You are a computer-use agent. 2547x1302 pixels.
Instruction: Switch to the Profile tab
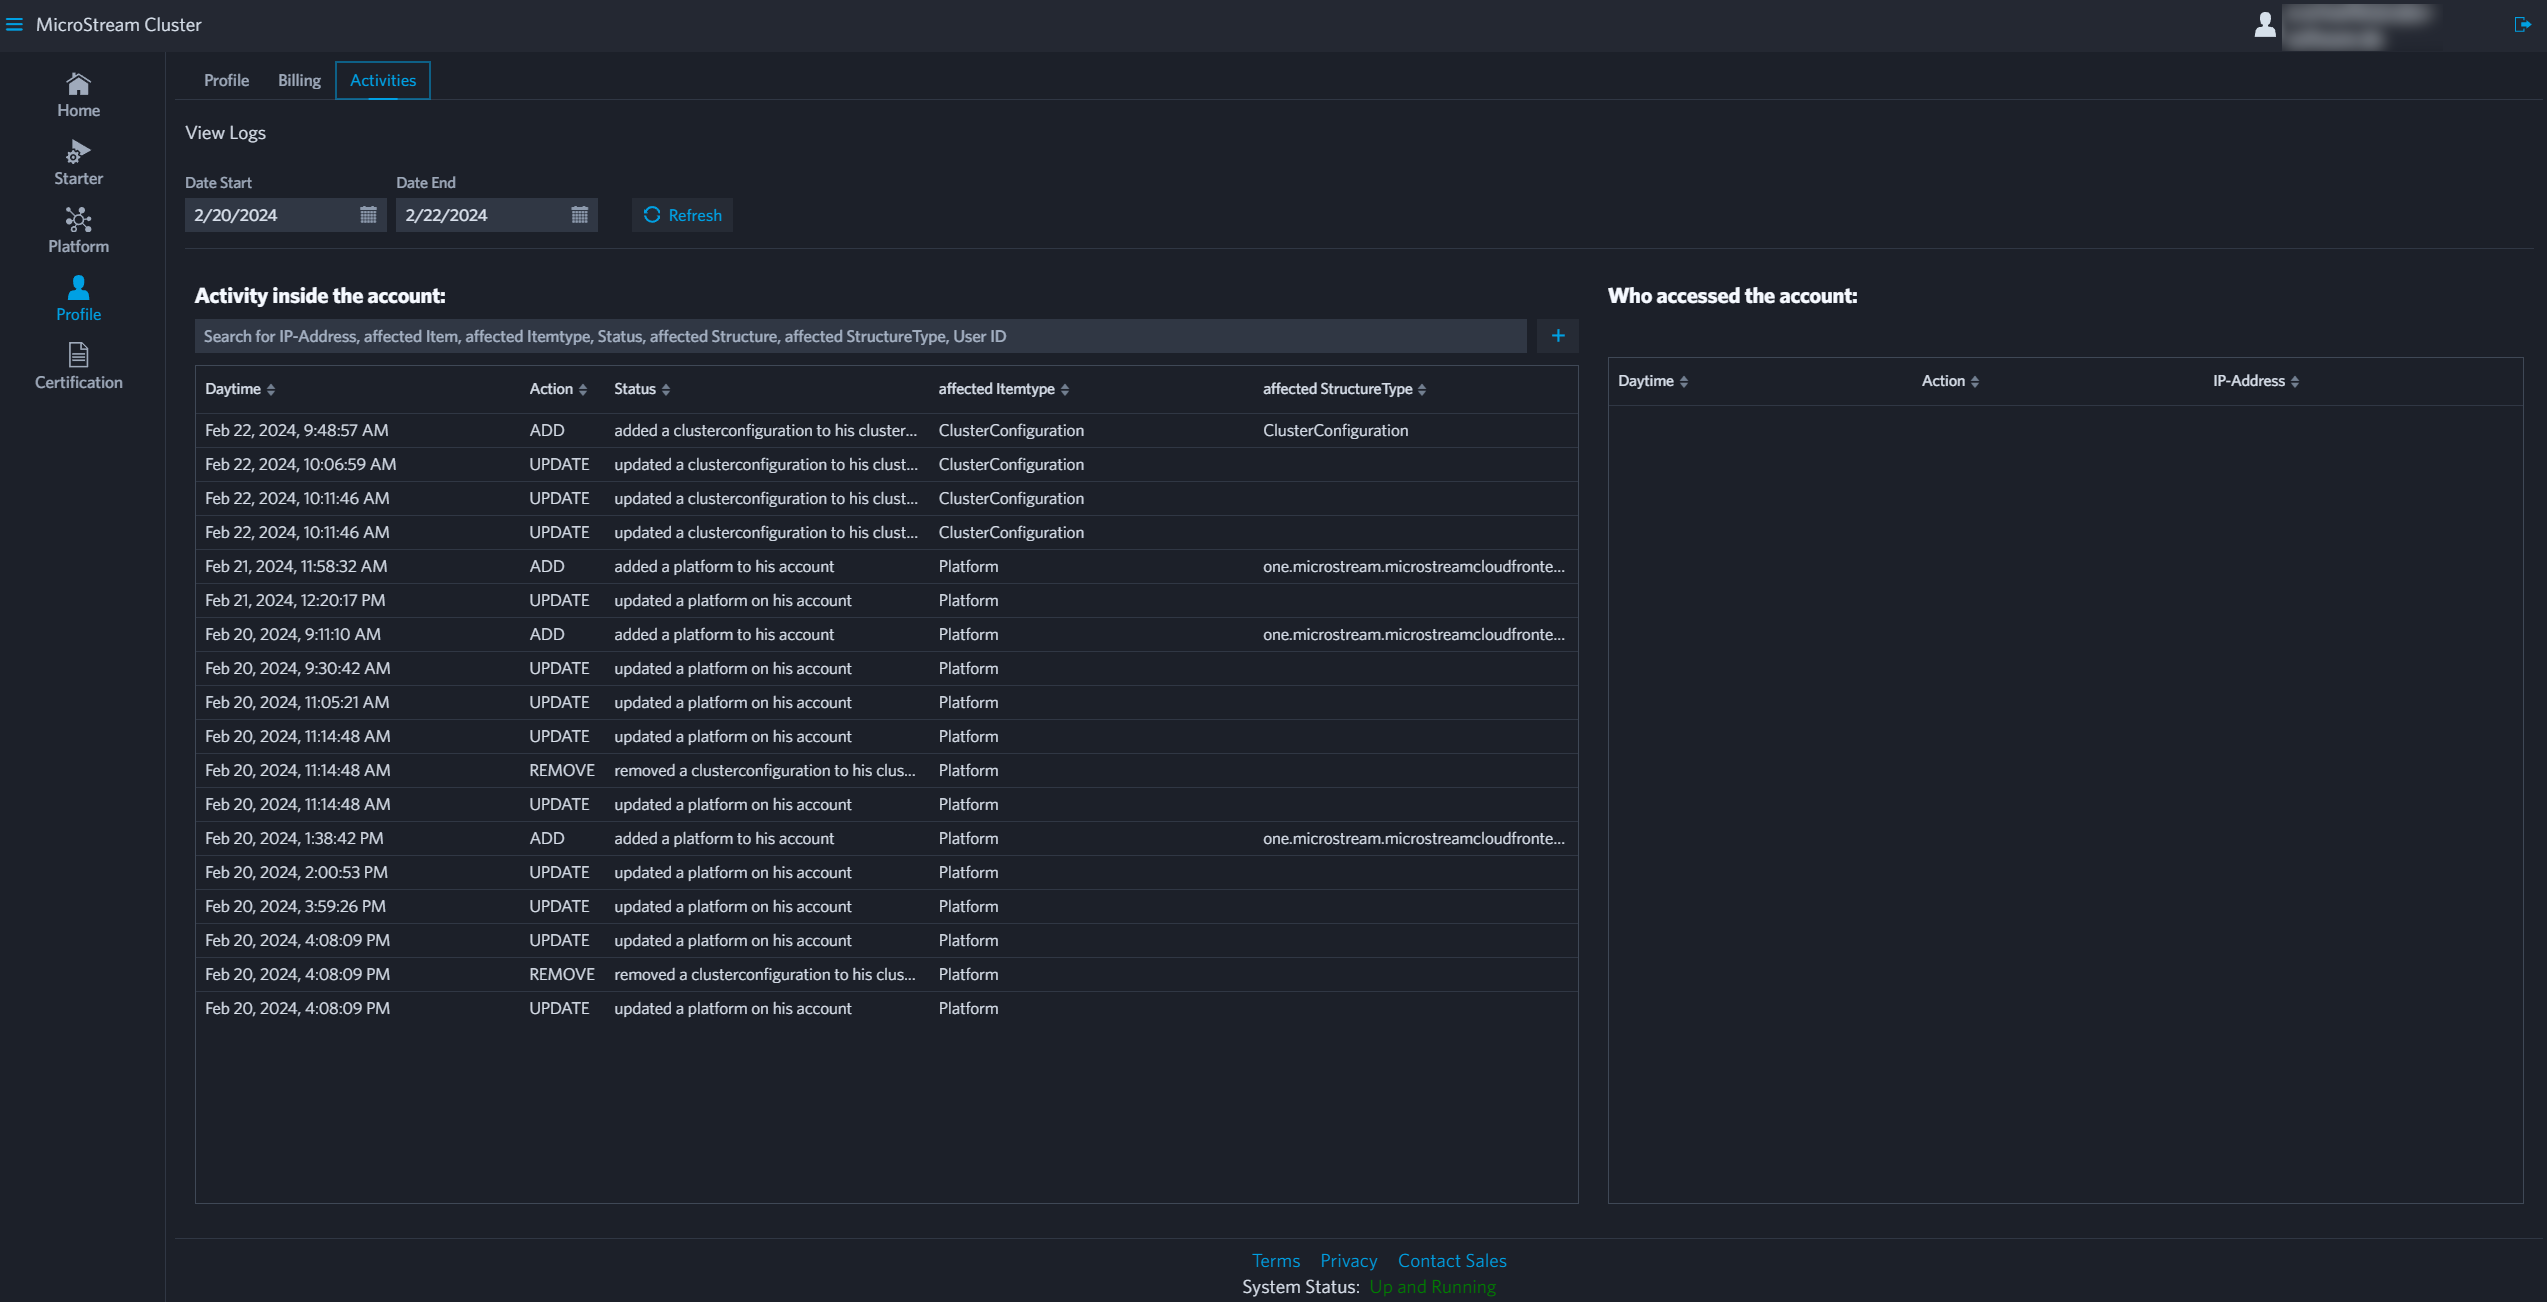(226, 80)
